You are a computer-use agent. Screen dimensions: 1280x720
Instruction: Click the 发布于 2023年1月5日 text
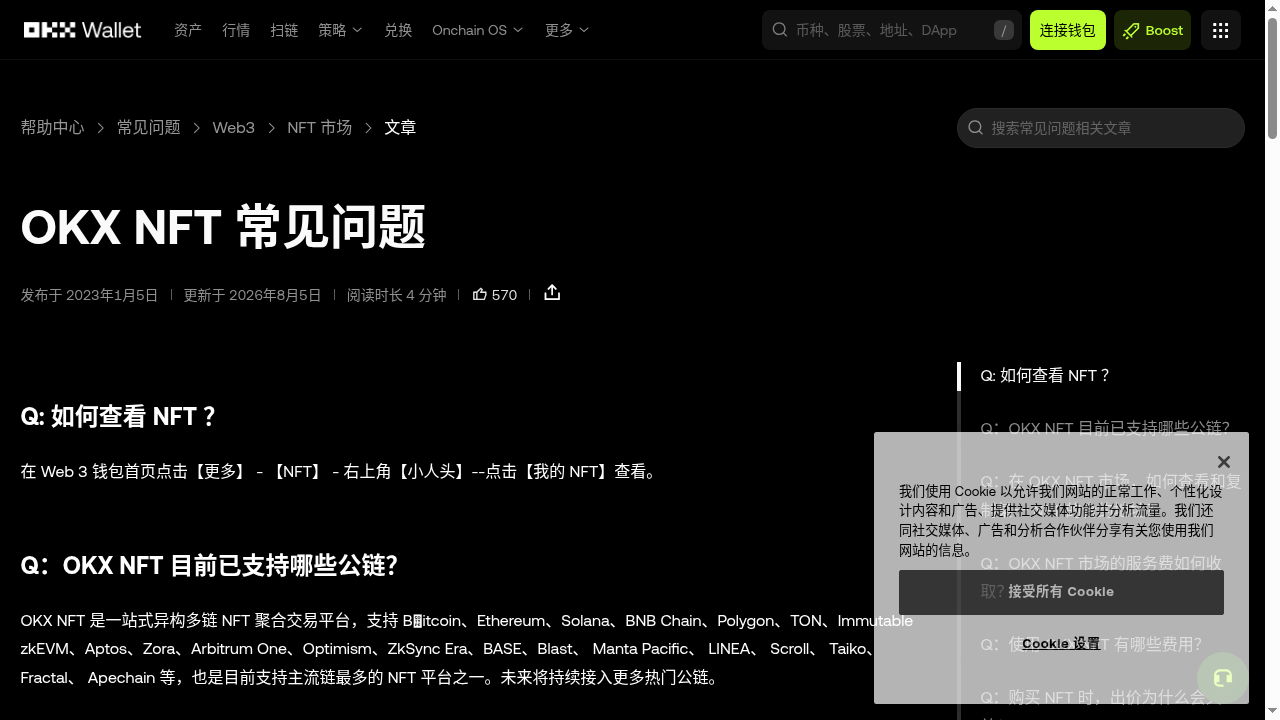point(89,295)
